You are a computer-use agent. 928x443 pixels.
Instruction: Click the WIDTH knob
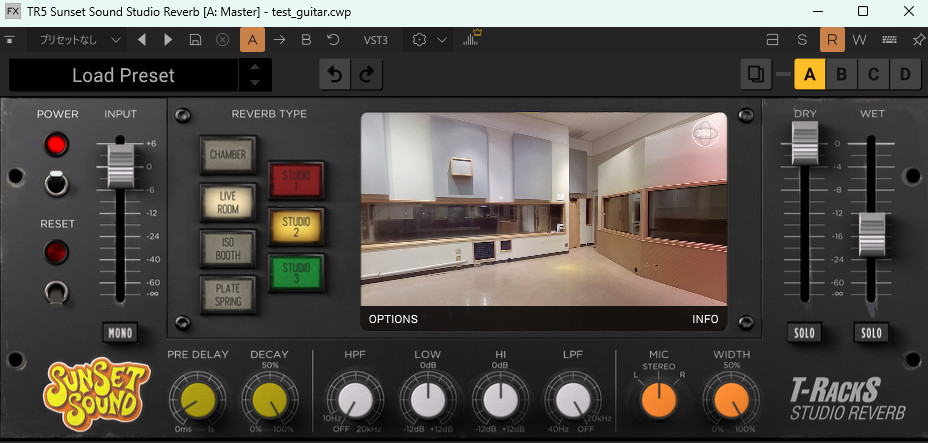732,400
